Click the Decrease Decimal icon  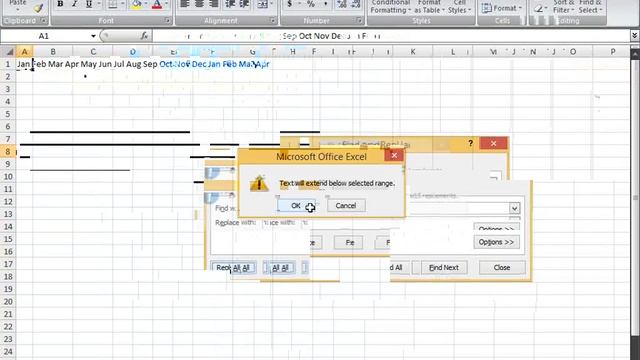pyautogui.click(x=356, y=4)
